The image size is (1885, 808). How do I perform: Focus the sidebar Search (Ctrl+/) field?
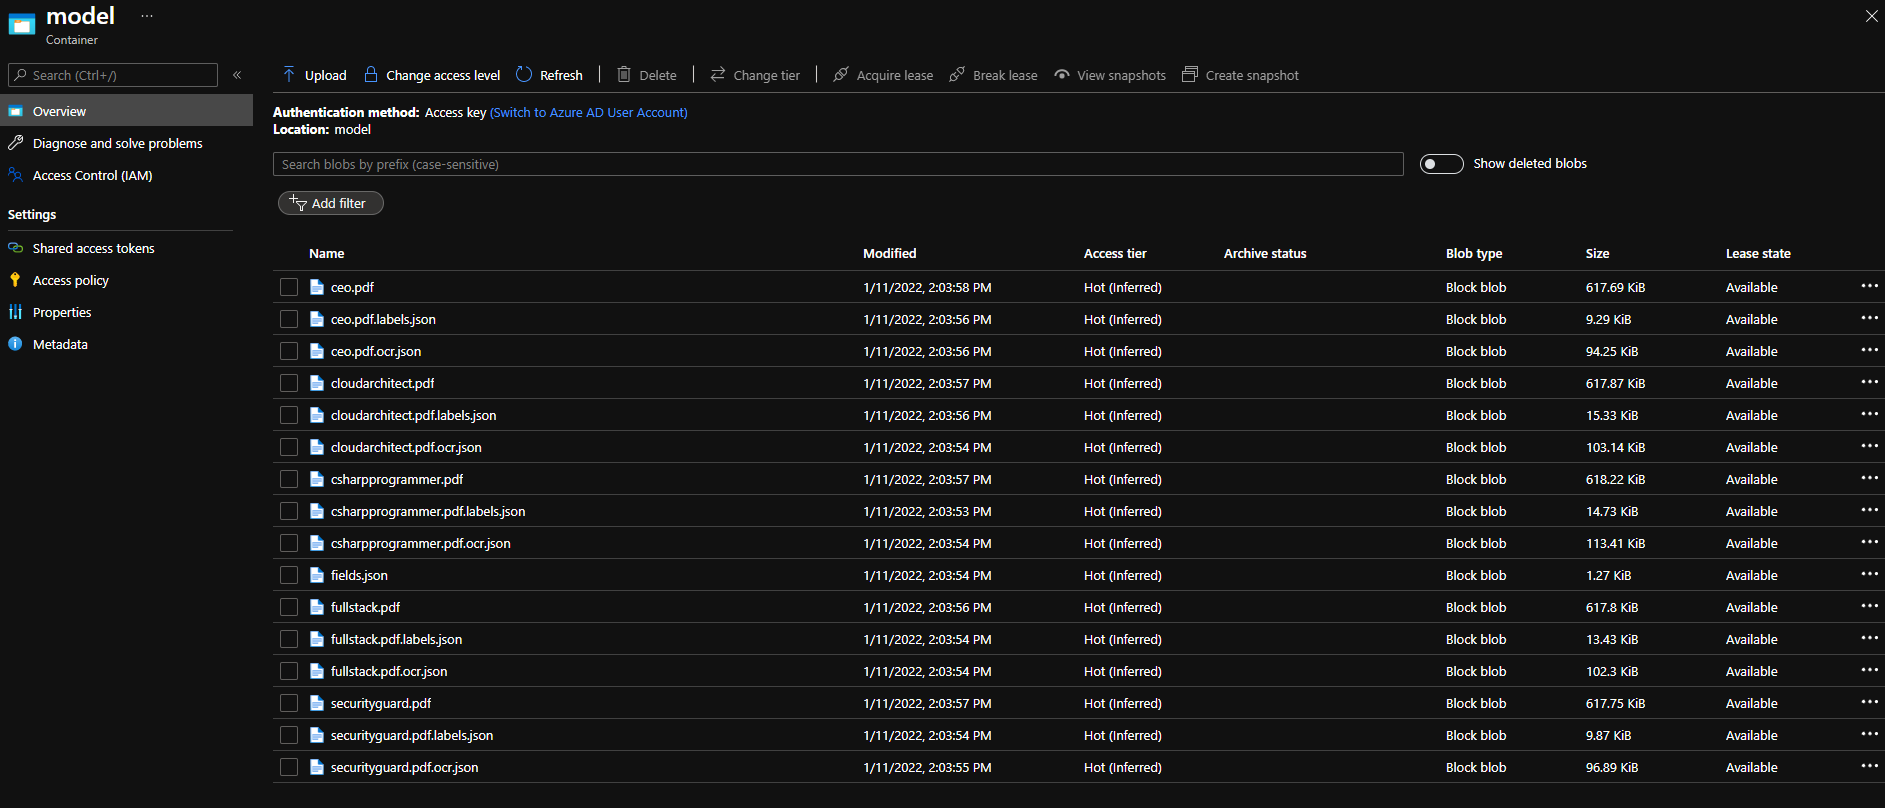coord(112,75)
